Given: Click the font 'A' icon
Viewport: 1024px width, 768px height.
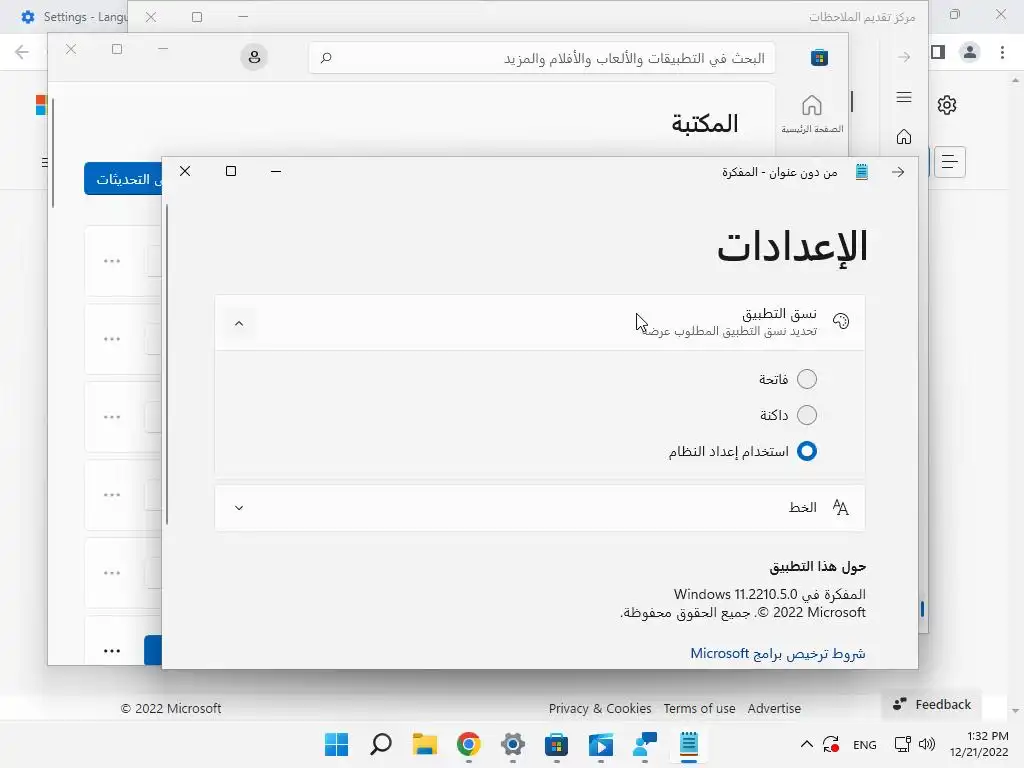Looking at the screenshot, I should (840, 507).
